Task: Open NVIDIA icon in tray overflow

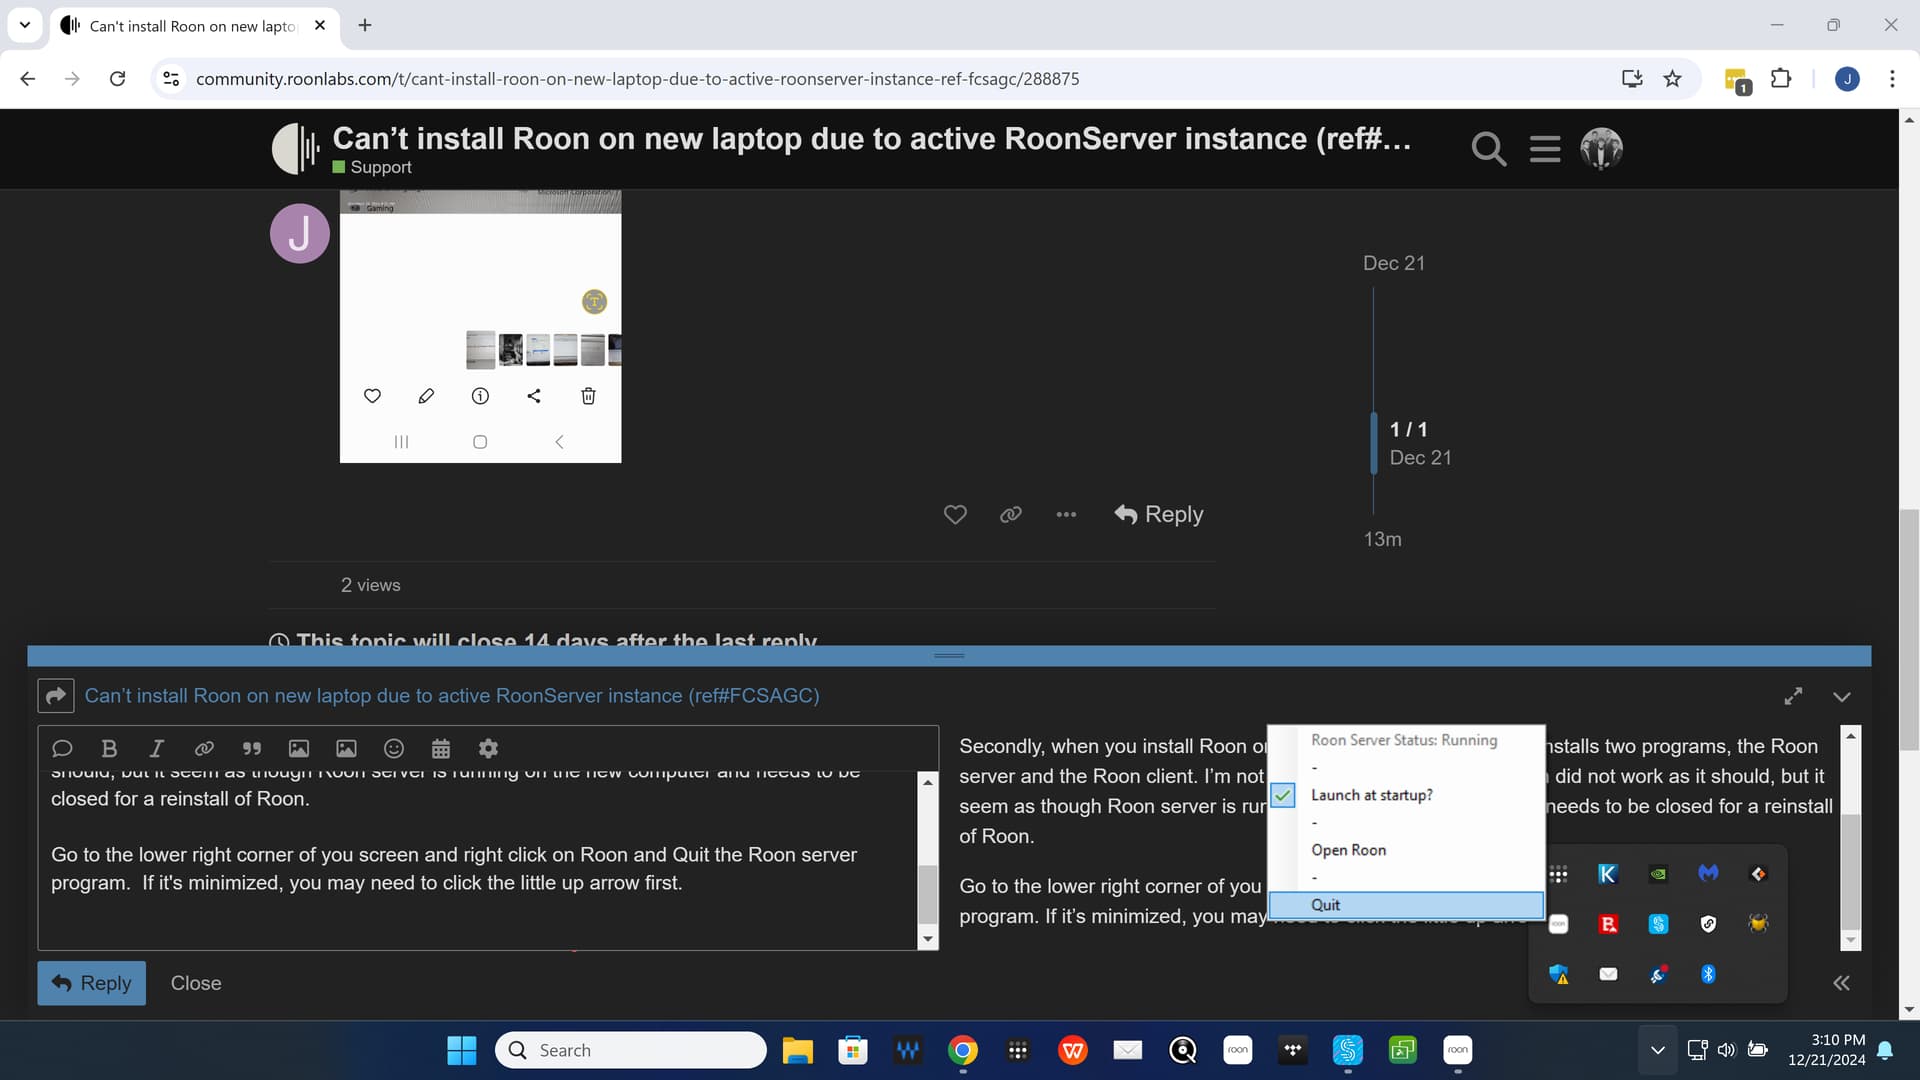Action: 1658,874
